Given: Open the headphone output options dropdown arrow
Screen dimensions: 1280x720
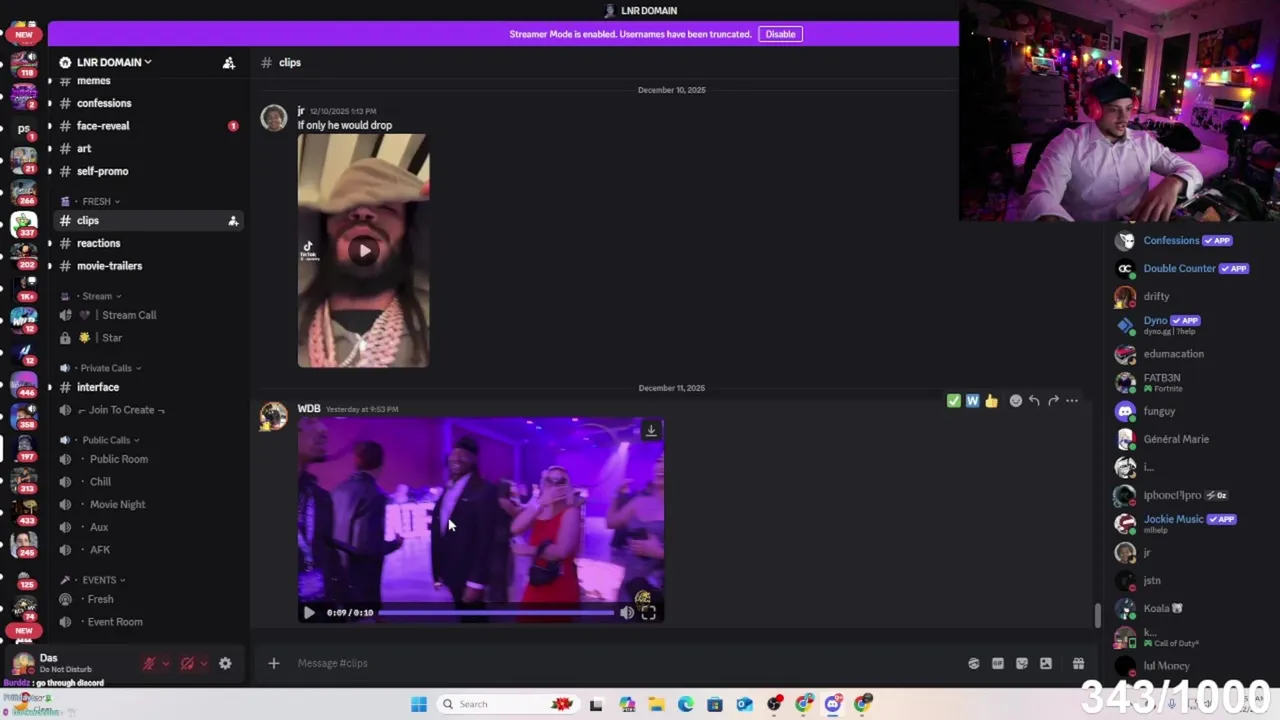Looking at the screenshot, I should coord(204,663).
